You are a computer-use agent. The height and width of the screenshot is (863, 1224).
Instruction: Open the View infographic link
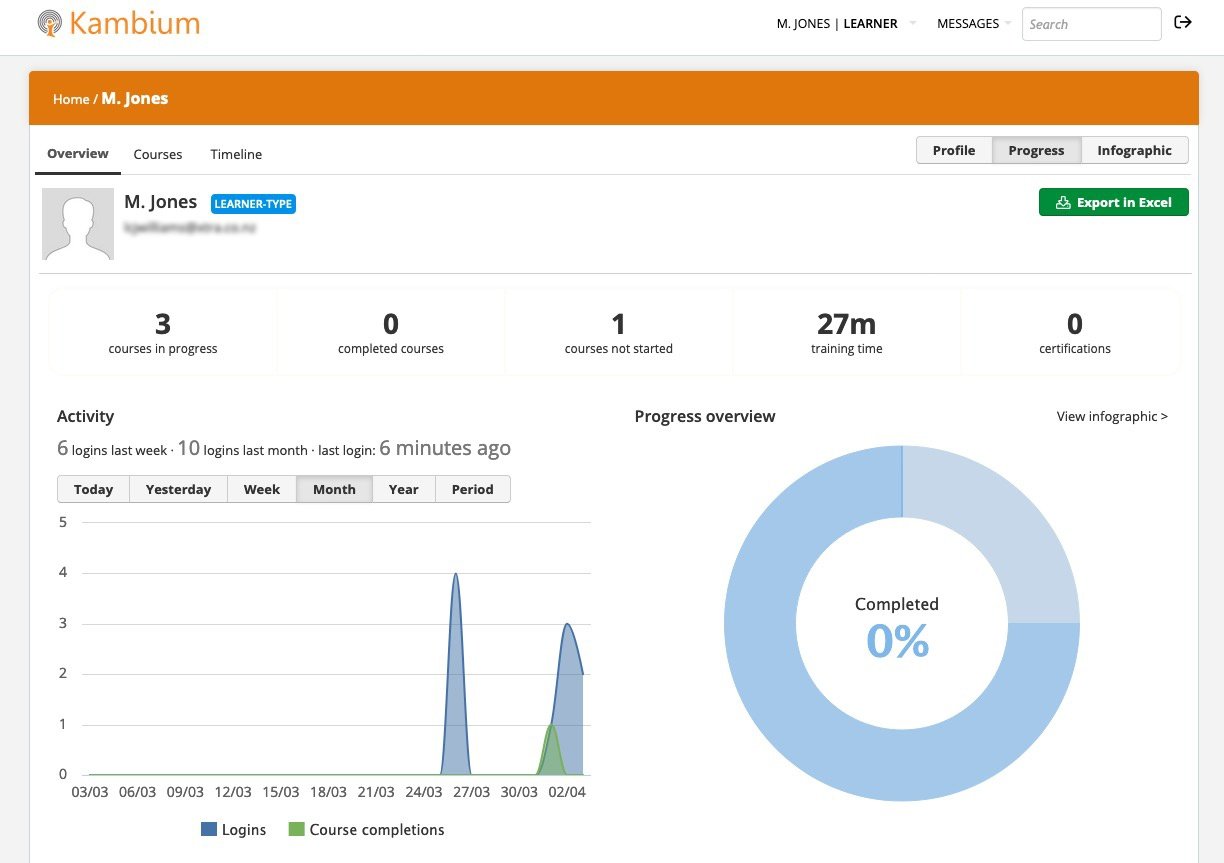pos(1111,416)
